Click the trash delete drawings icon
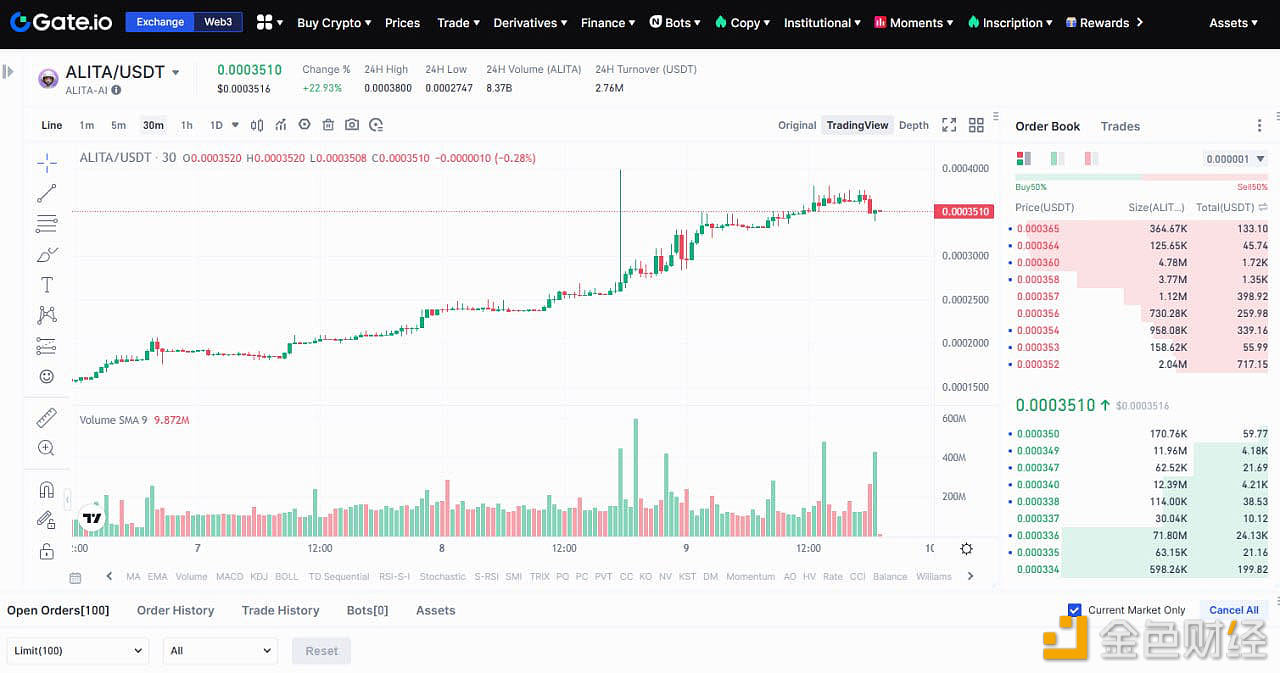 click(x=328, y=125)
